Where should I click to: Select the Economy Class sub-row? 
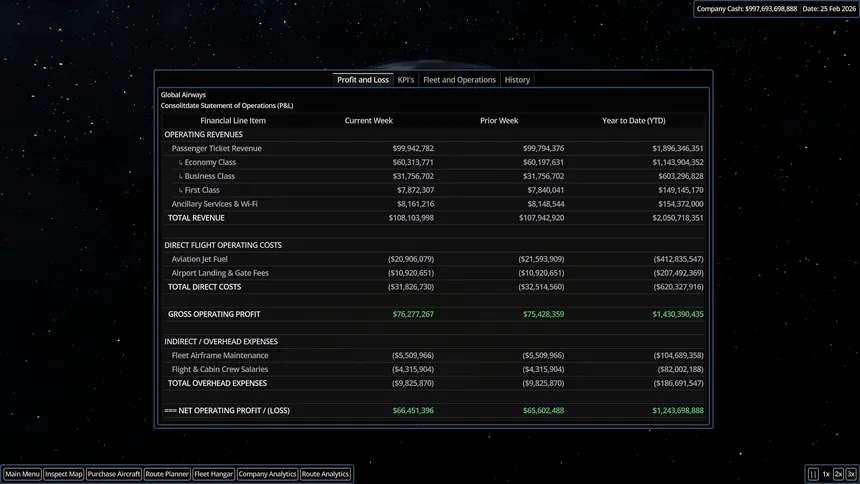tap(434, 162)
